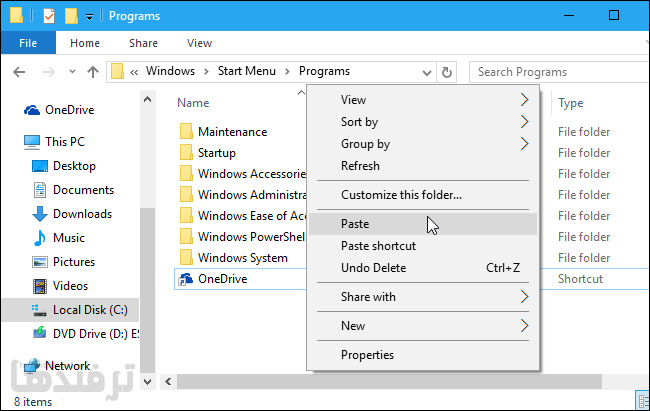Maximize the Programs window
The height and width of the screenshot is (411, 650).
tap(614, 15)
